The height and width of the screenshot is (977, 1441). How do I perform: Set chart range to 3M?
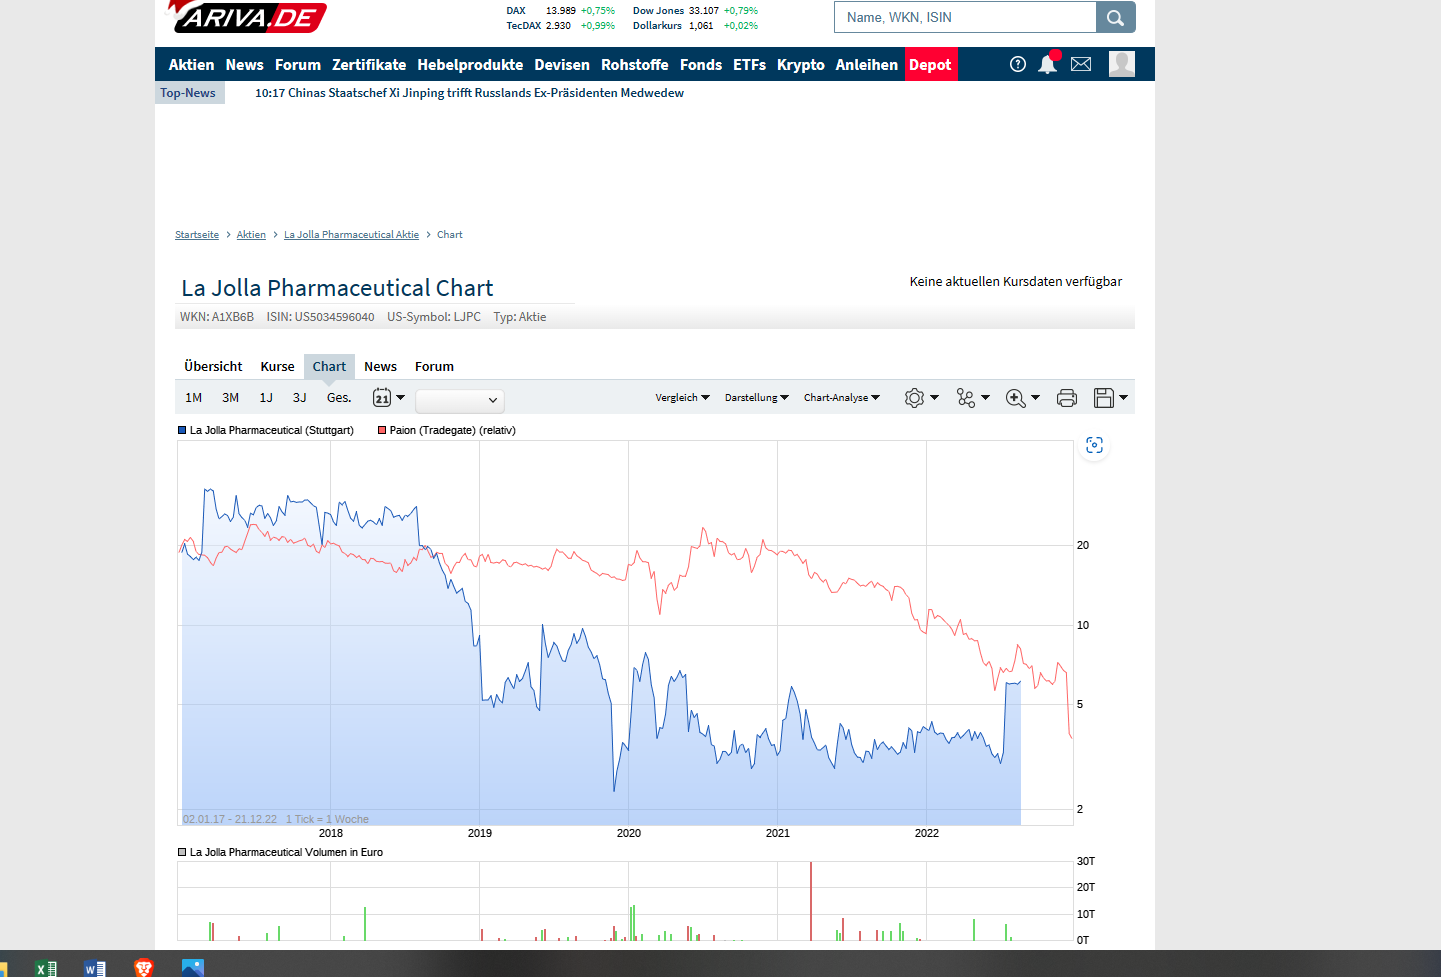pos(230,398)
